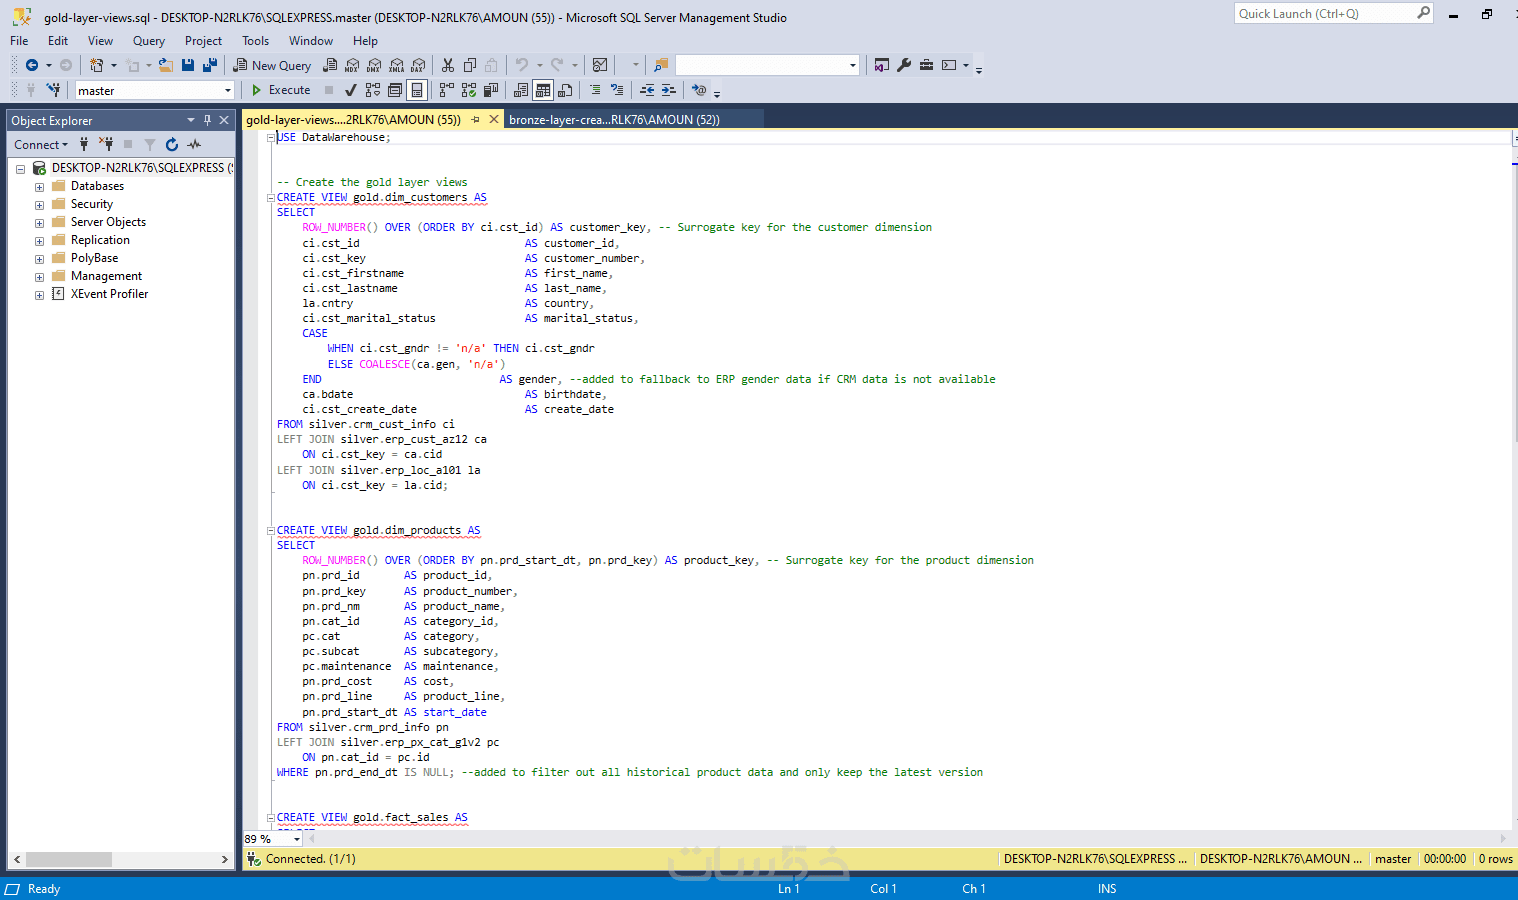Image resolution: width=1518 pixels, height=900 pixels.
Task: Toggle Query Options window icon
Action: (395, 90)
